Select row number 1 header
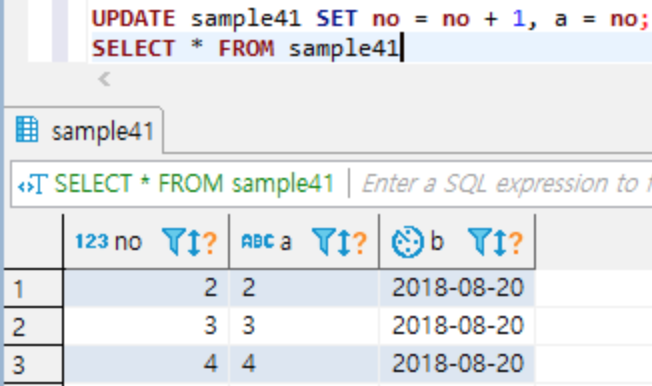The image size is (652, 386). tap(33, 288)
